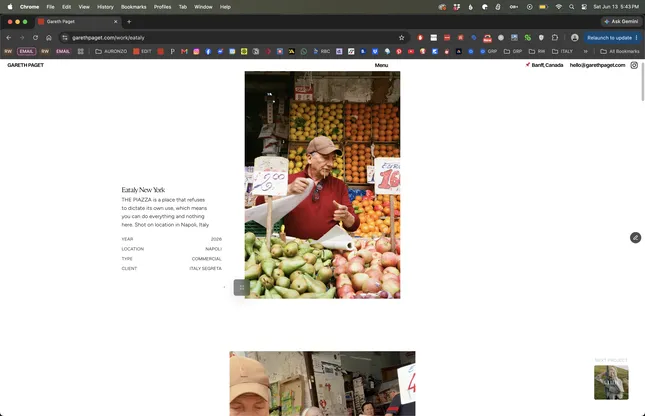Open the YouTube bookmark icon
This screenshot has width=645, height=416.
[x=411, y=51]
